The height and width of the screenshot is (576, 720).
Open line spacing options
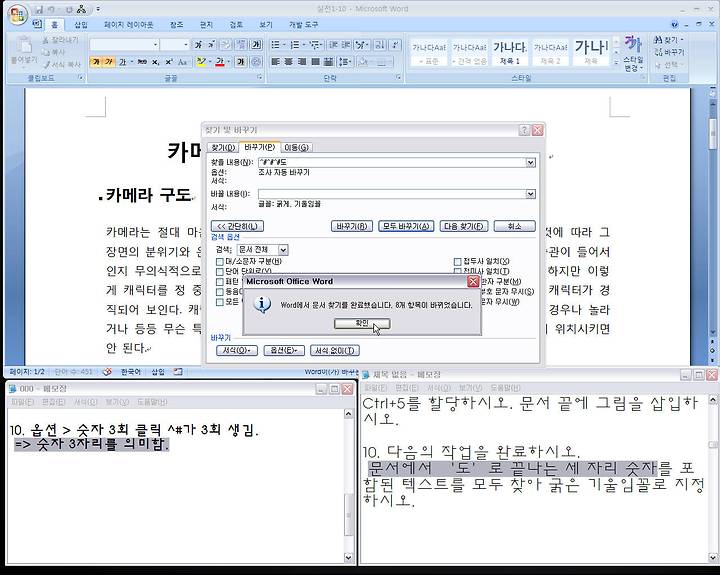(x=344, y=62)
